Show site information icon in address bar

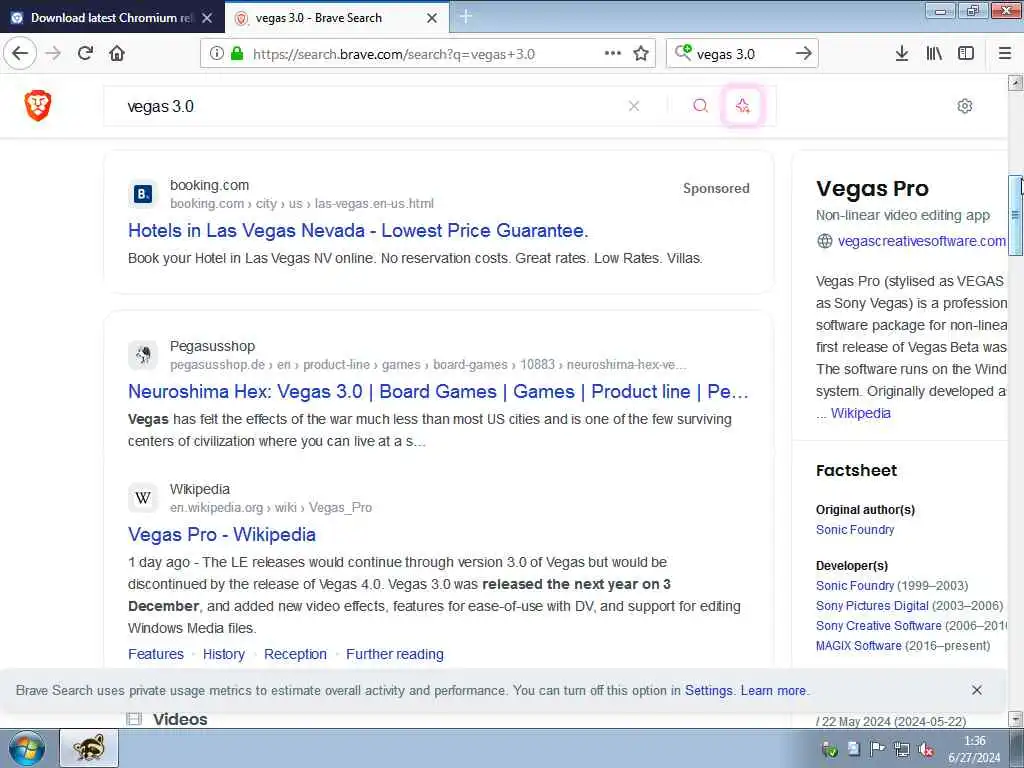click(217, 54)
